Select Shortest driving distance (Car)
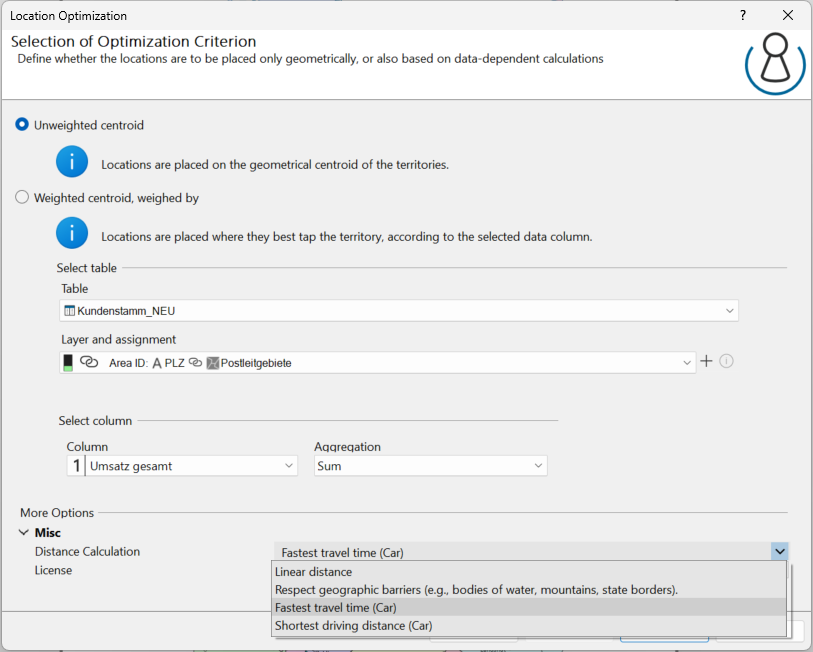813x652 pixels. coord(353,626)
